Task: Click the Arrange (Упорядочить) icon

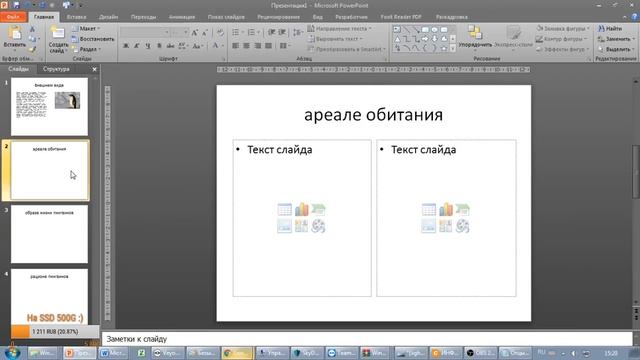Action: [475, 33]
